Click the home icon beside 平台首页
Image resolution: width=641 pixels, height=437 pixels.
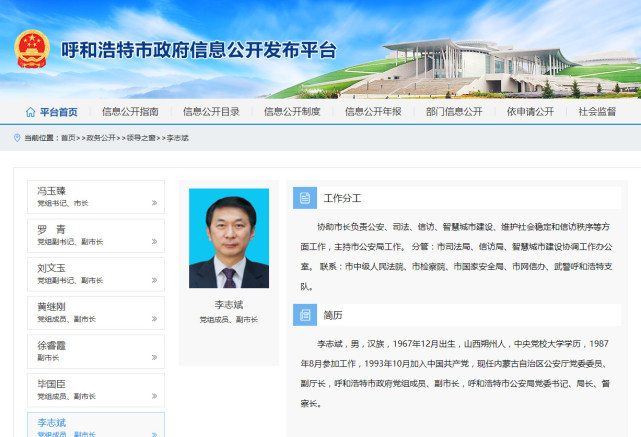[x=30, y=112]
